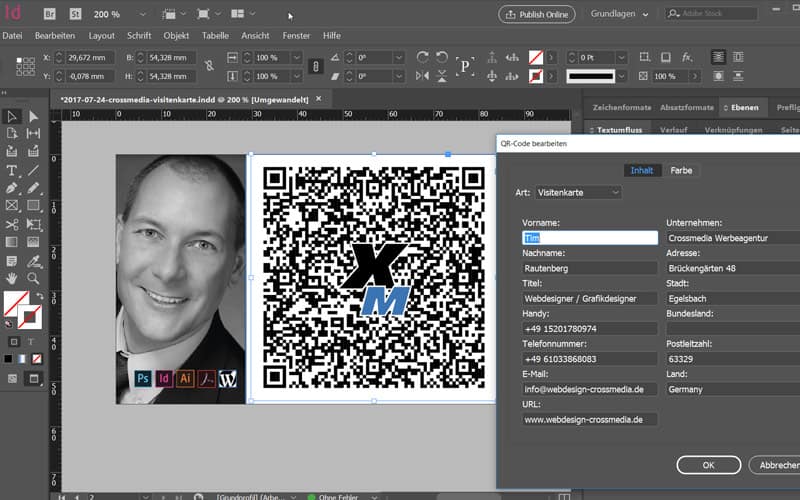Click the stroke color swatch in control bar
The height and width of the screenshot is (500, 800).
tap(536, 77)
